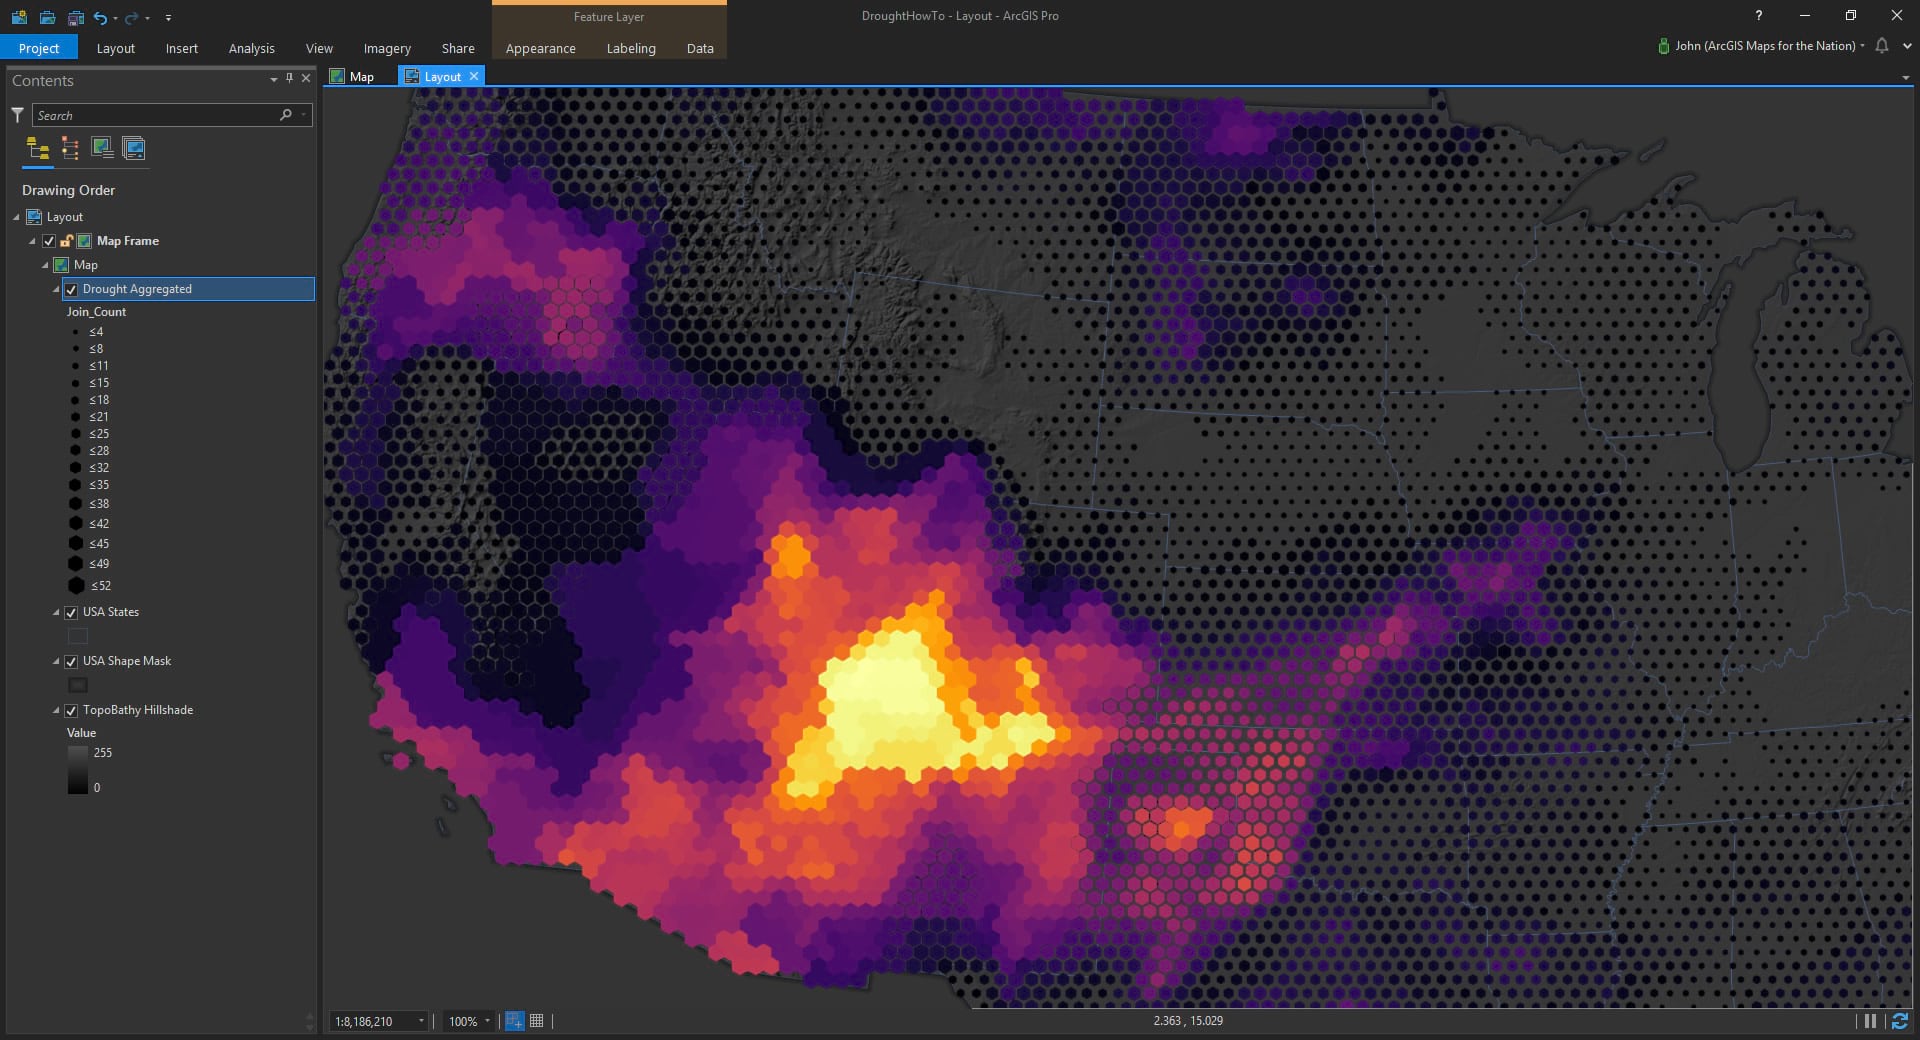Close the Layout view tab
Screen dimensions: 1920x1040
pos(474,76)
